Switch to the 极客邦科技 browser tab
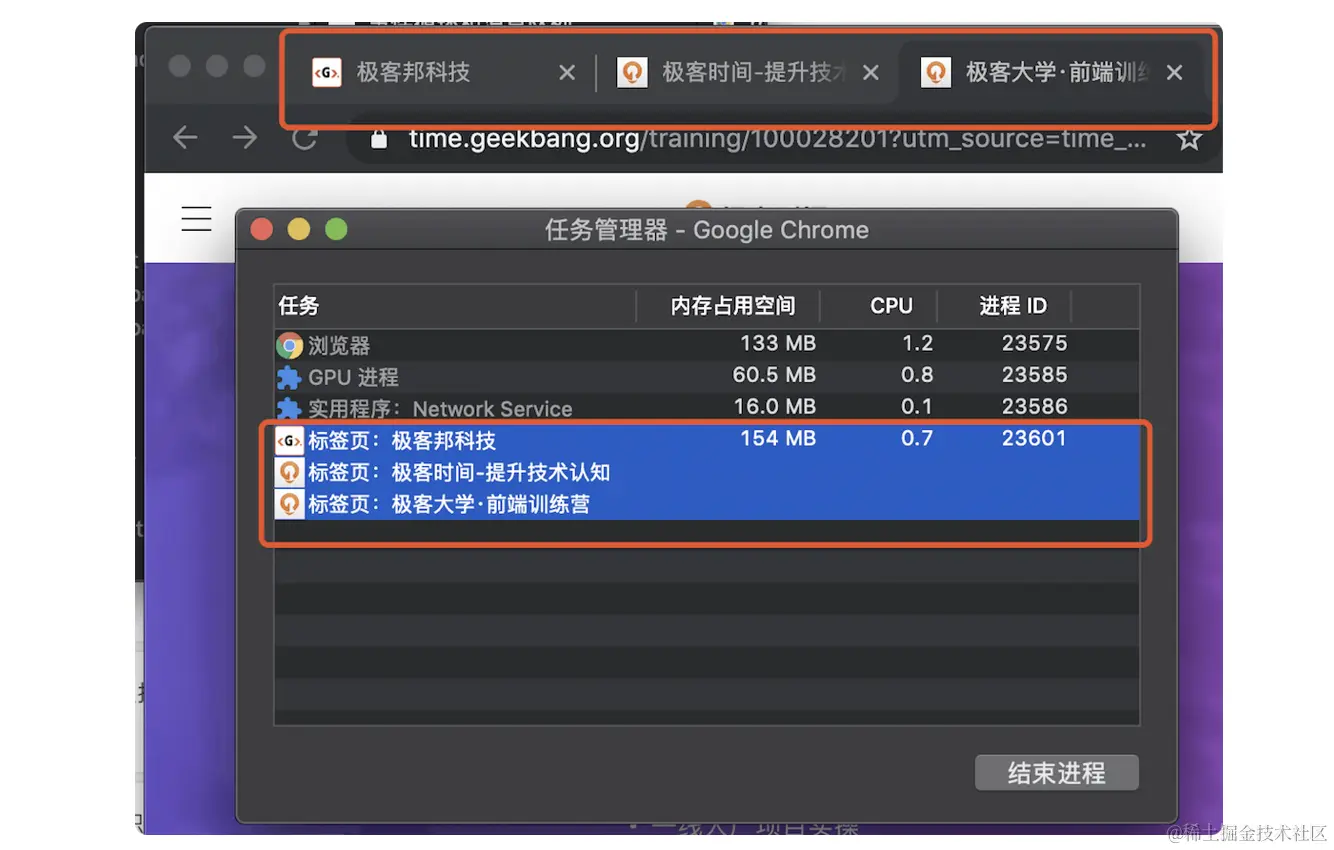 point(440,73)
